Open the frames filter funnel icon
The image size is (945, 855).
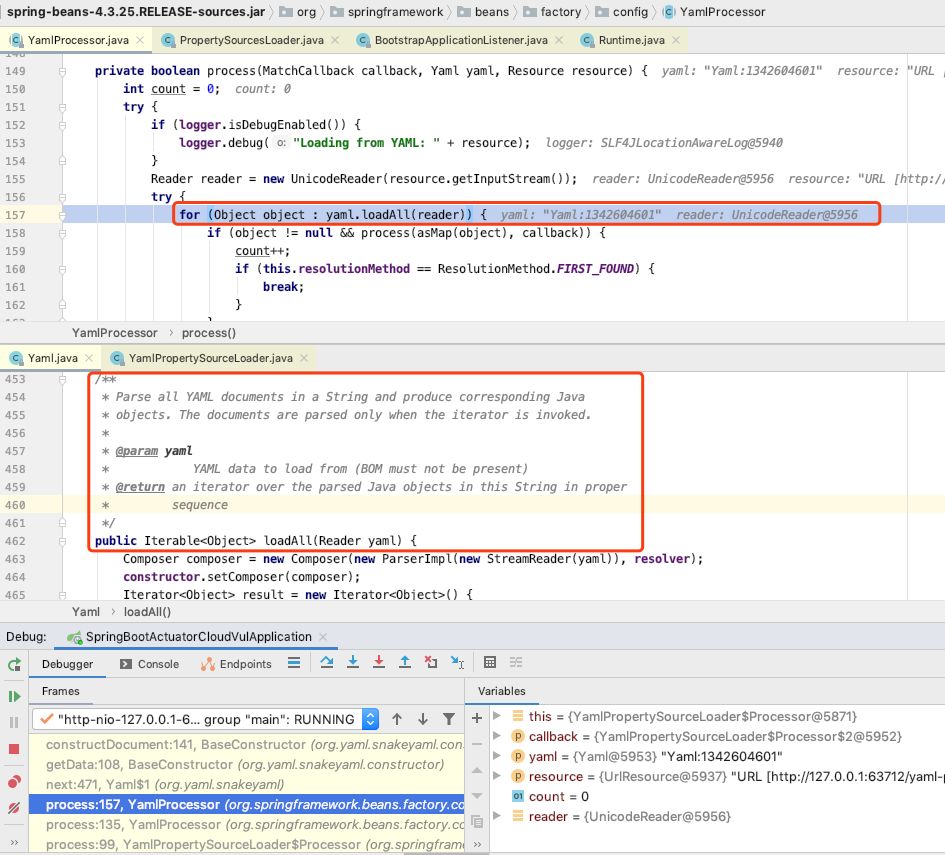pos(448,718)
